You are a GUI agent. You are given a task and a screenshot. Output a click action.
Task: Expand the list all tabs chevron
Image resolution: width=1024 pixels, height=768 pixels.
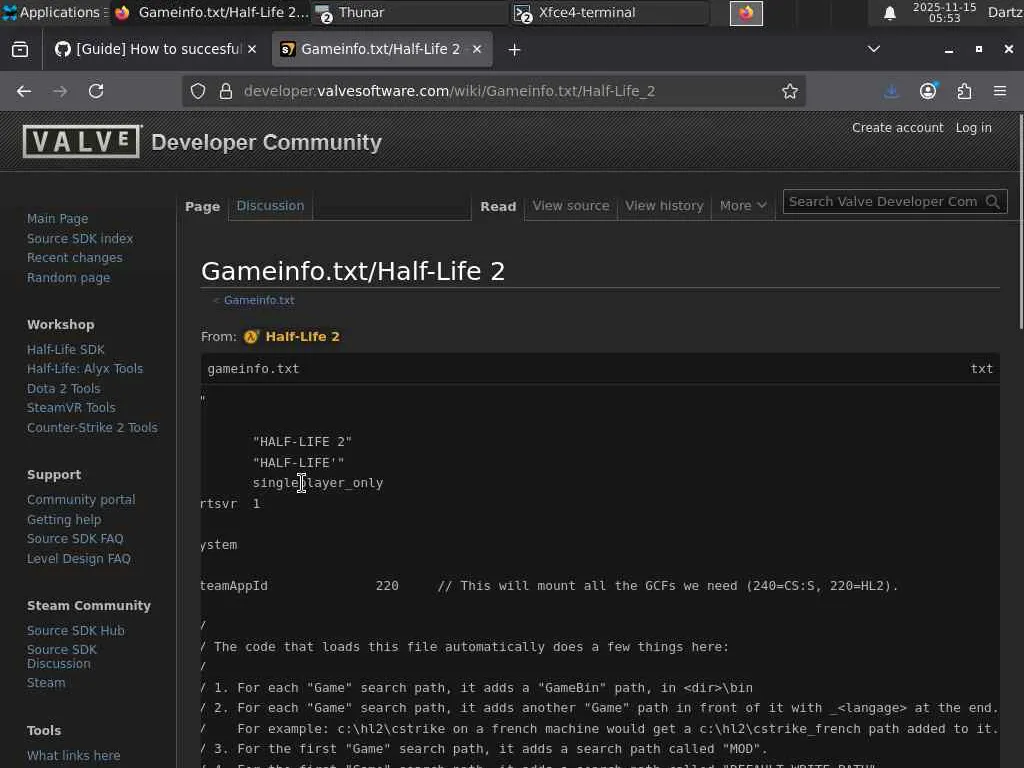(x=873, y=49)
